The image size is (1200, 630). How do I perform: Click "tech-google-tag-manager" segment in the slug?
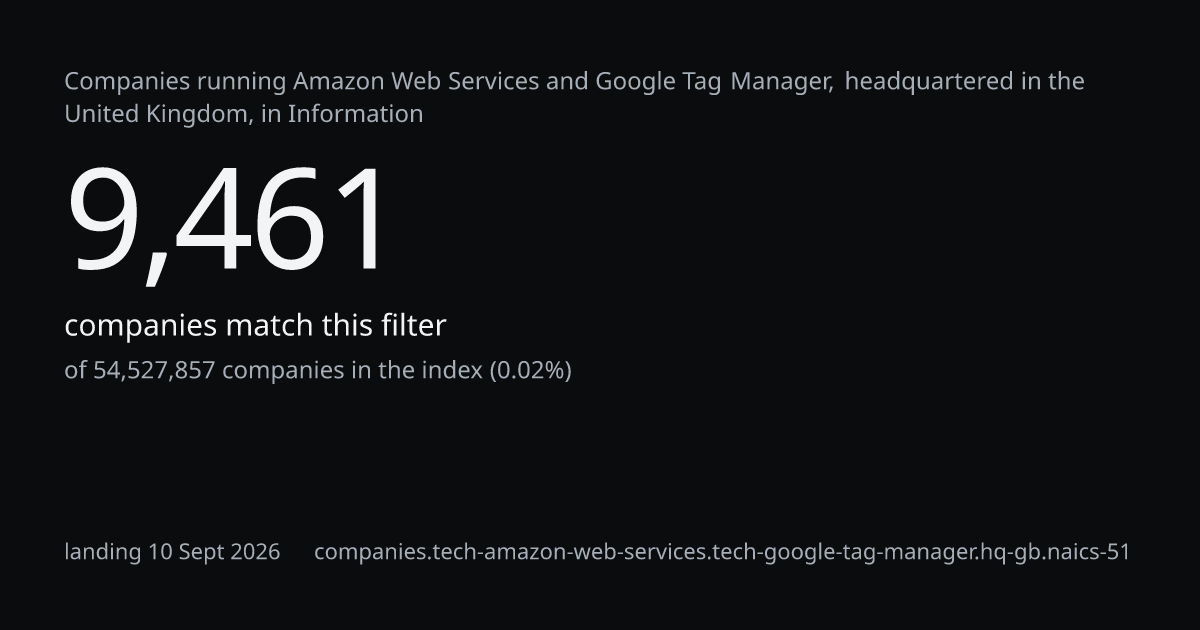tap(843, 552)
